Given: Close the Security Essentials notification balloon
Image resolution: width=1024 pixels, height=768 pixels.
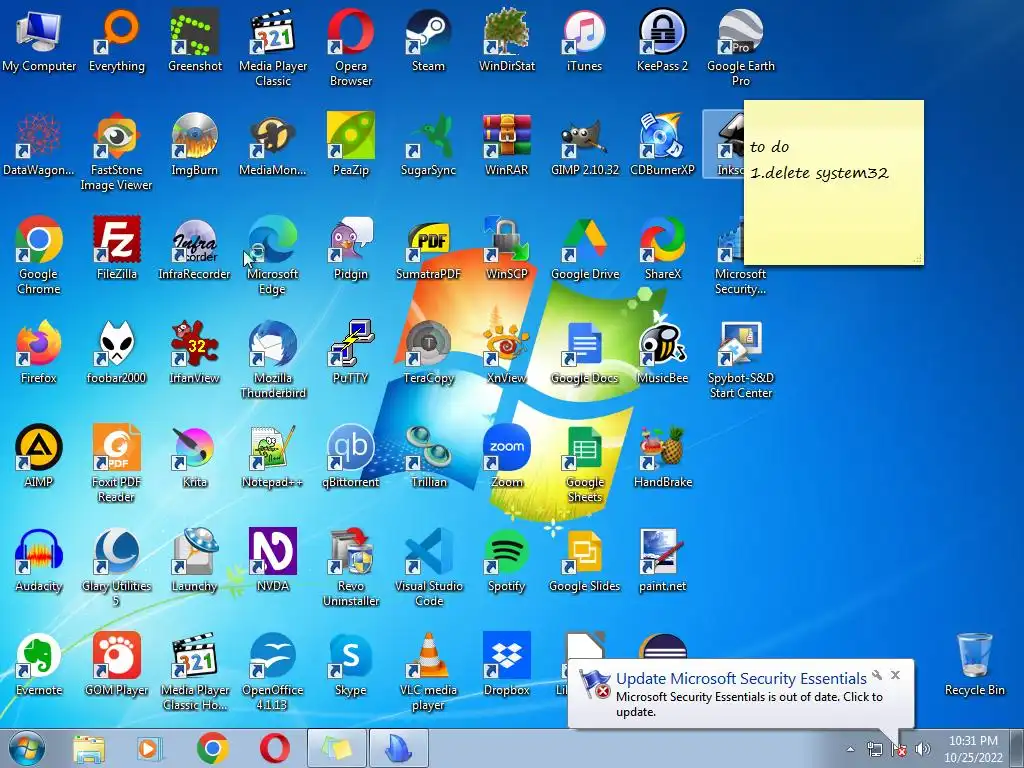Looking at the screenshot, I should (x=895, y=675).
